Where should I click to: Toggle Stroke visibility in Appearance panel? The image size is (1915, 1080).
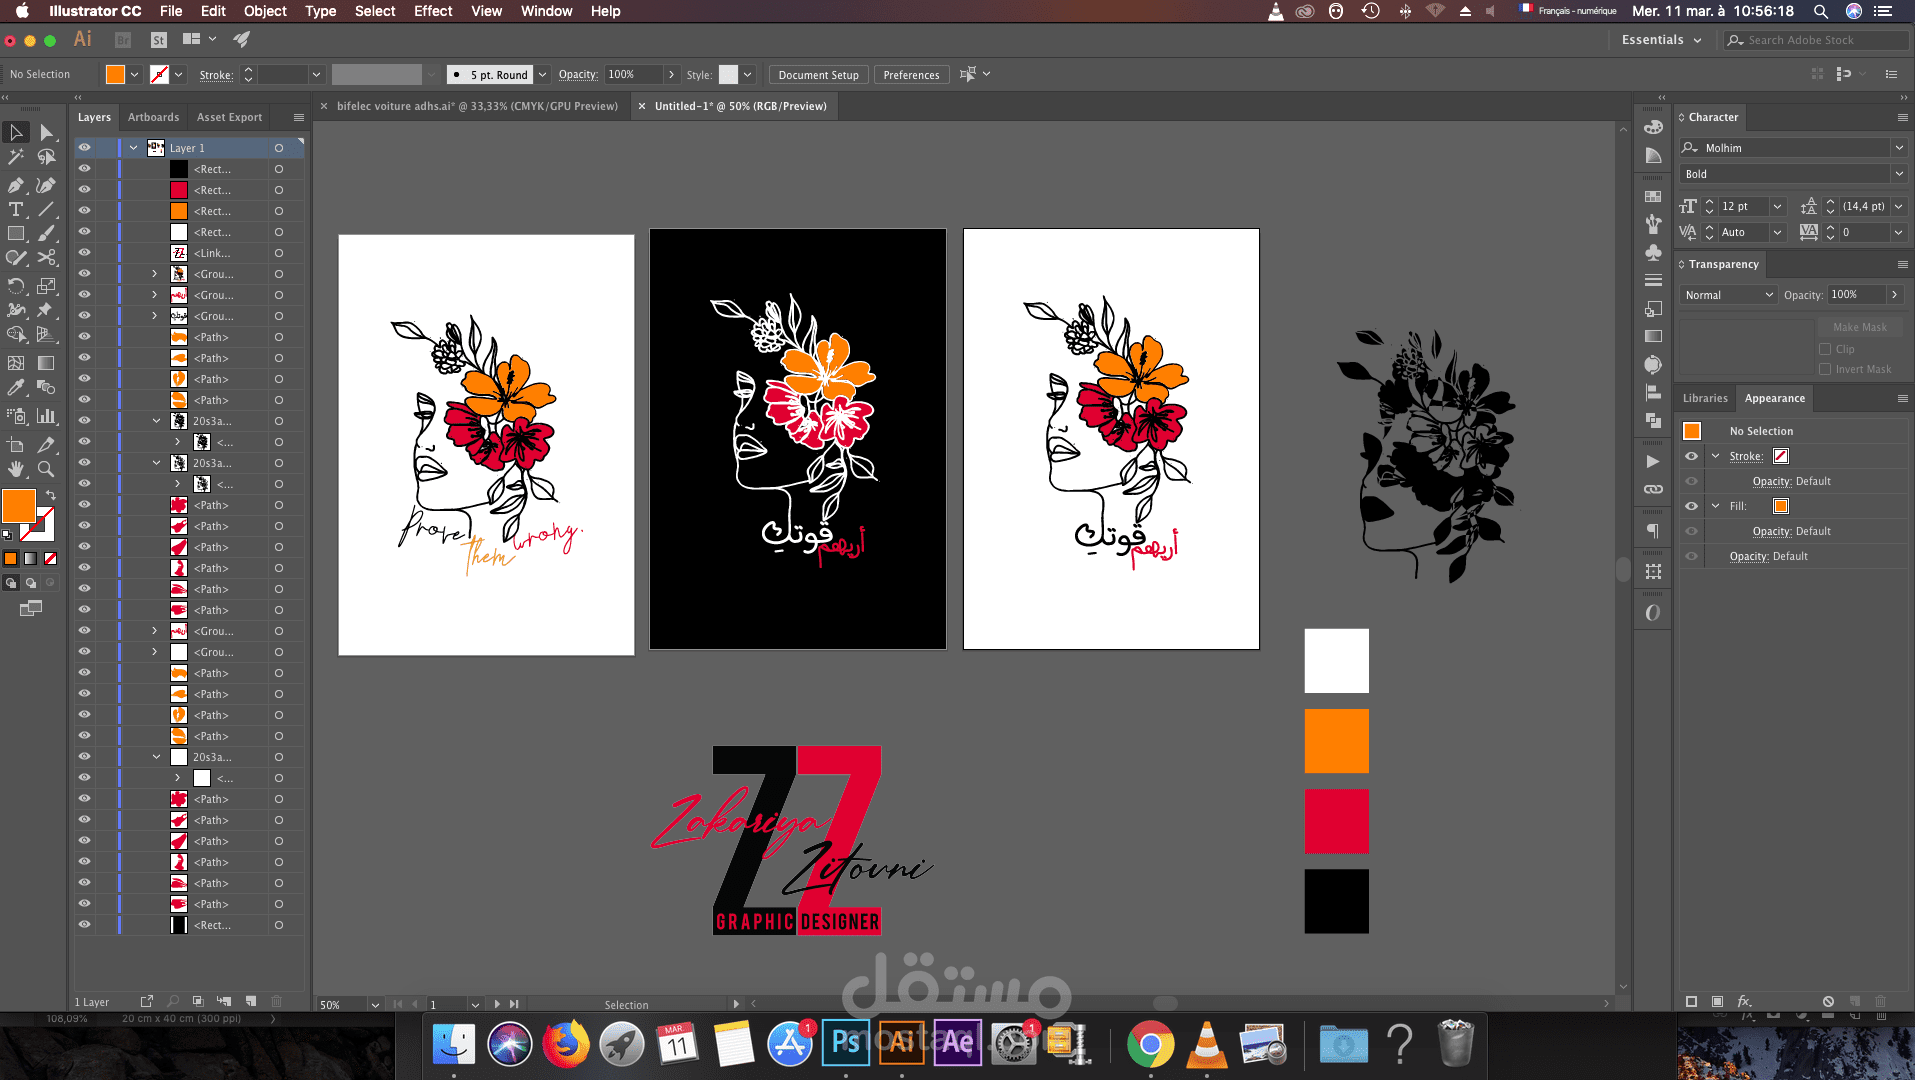(x=1691, y=456)
